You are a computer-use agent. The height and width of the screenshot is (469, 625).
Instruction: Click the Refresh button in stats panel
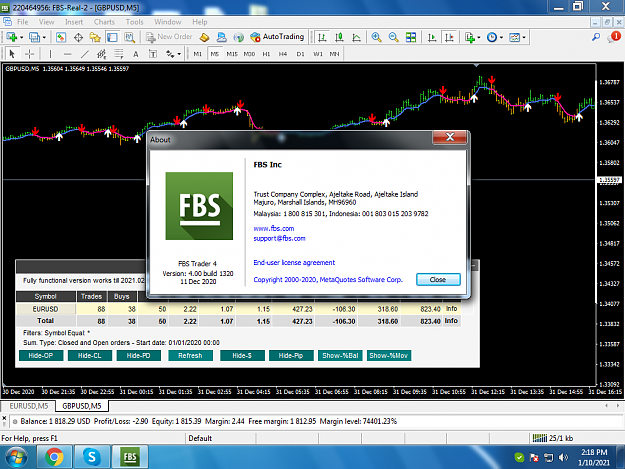pos(191,355)
